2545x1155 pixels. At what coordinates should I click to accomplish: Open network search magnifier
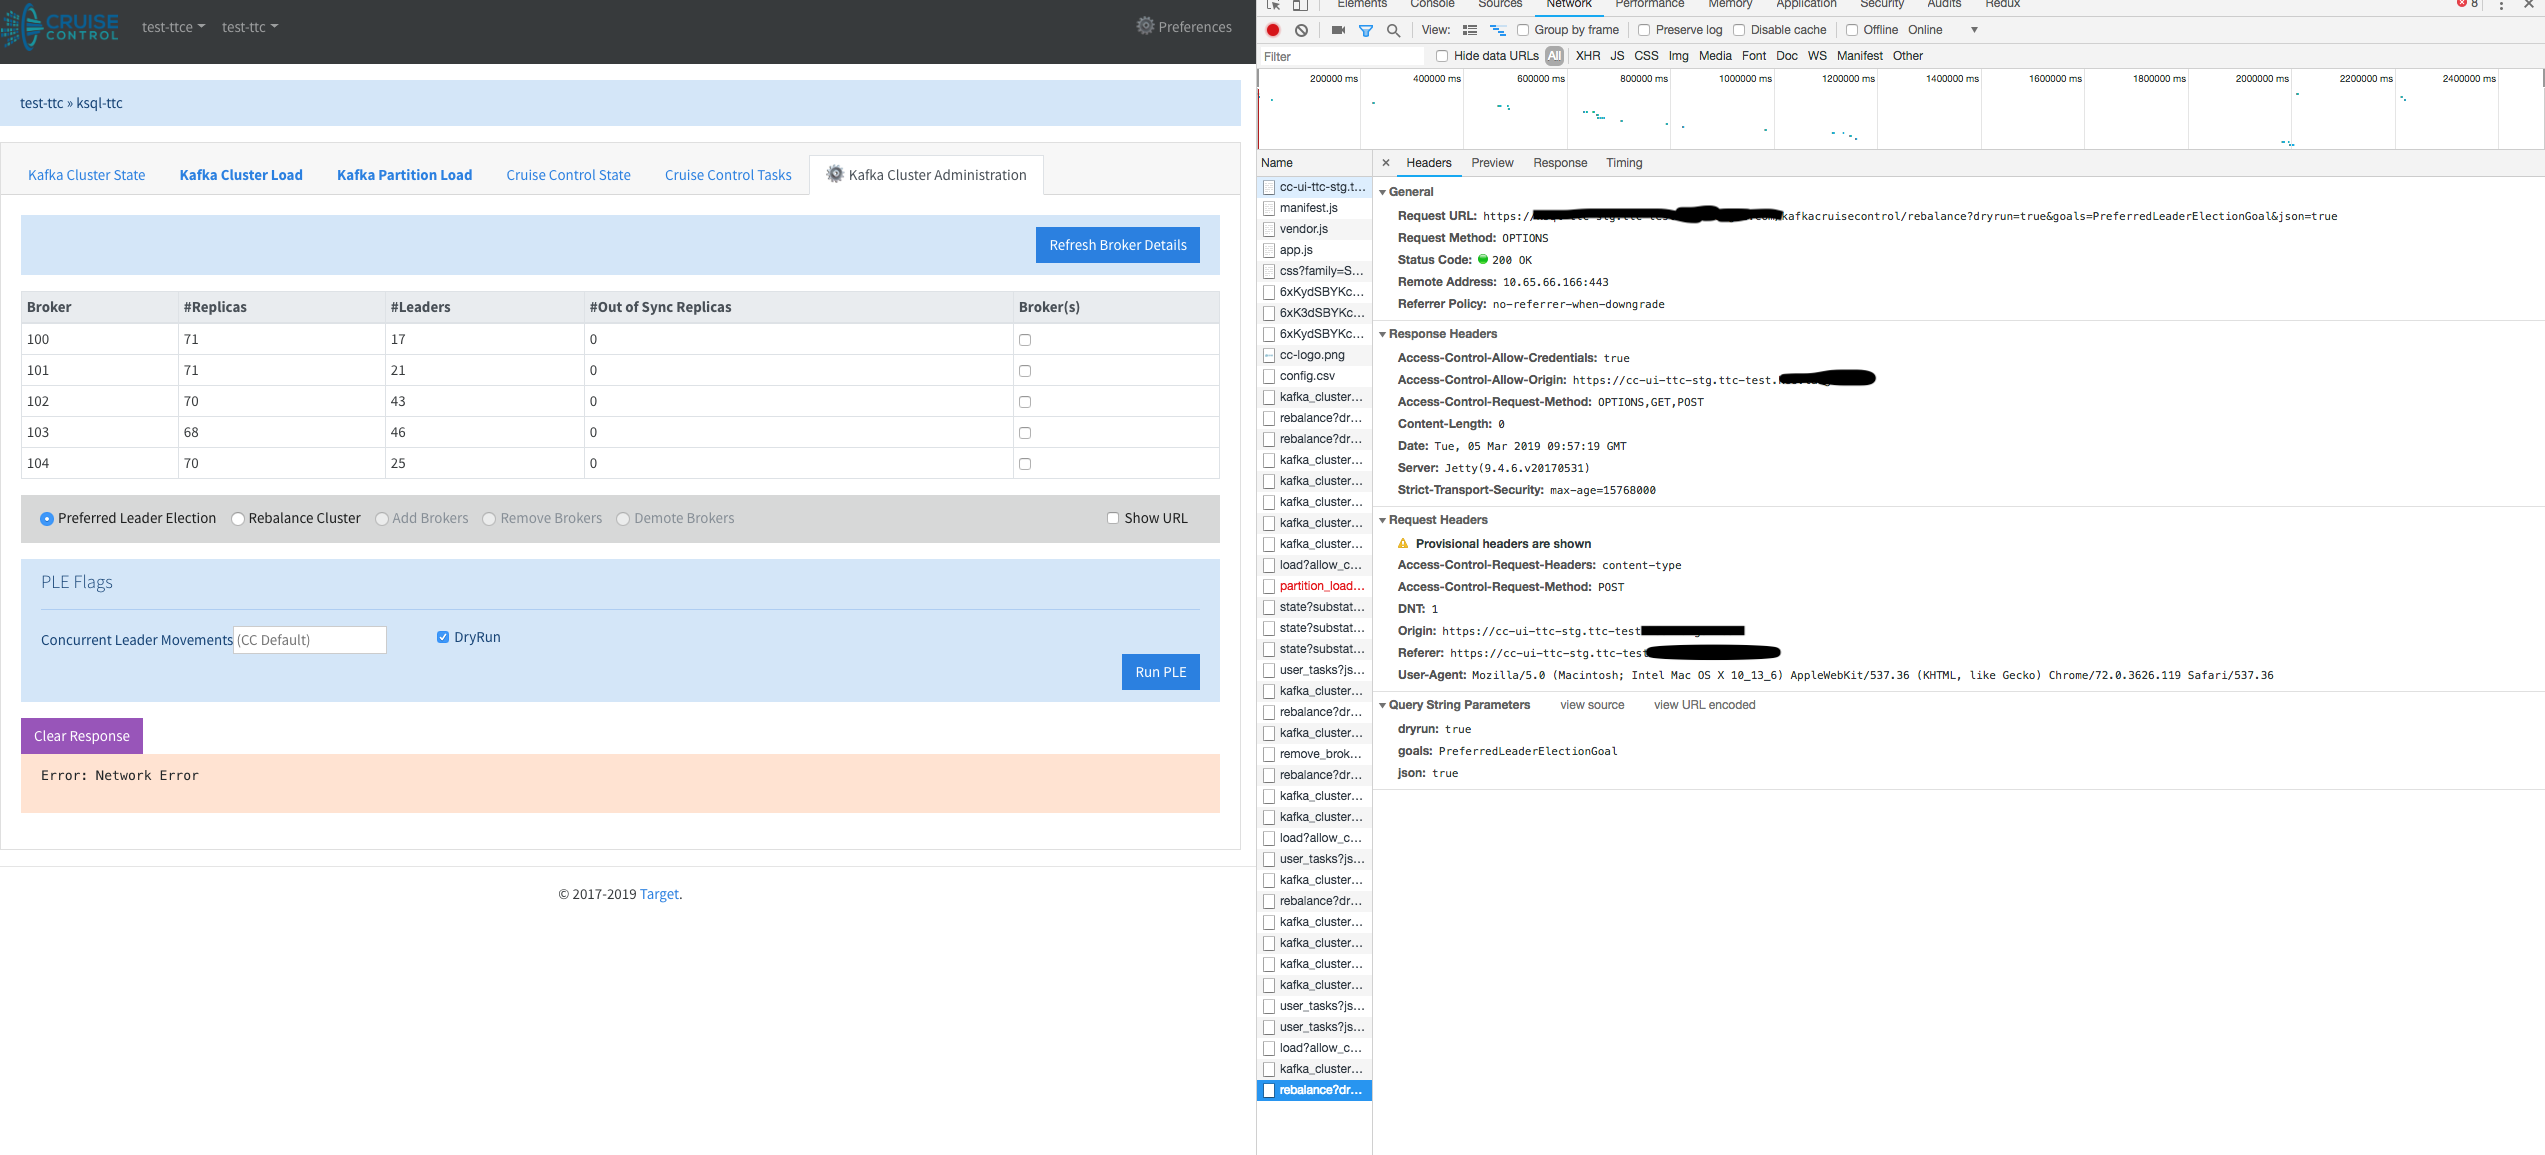(x=1393, y=30)
